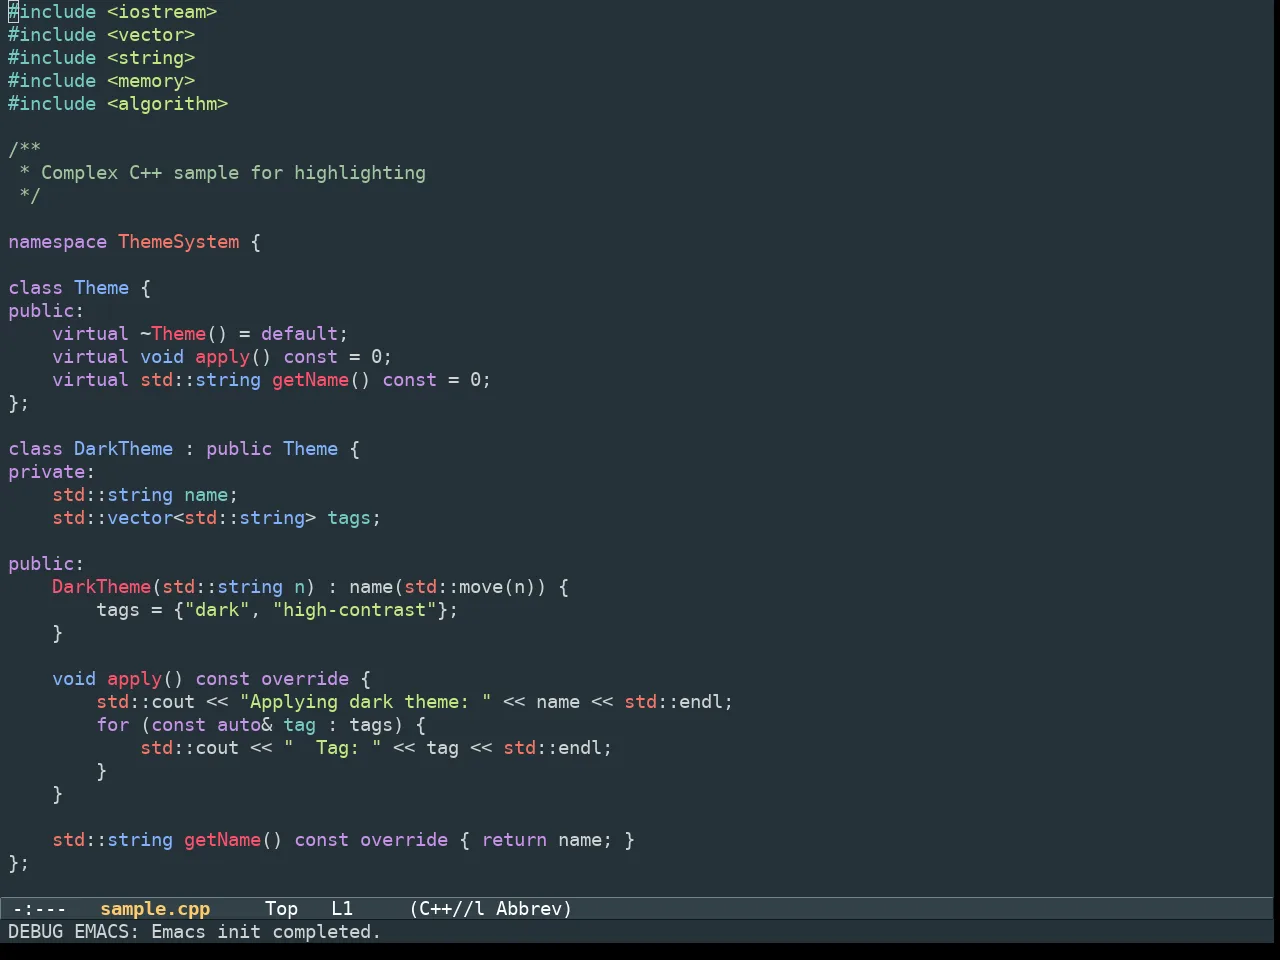Click the string literal "high-contrast"
This screenshot has height=960, width=1280.
(355, 610)
